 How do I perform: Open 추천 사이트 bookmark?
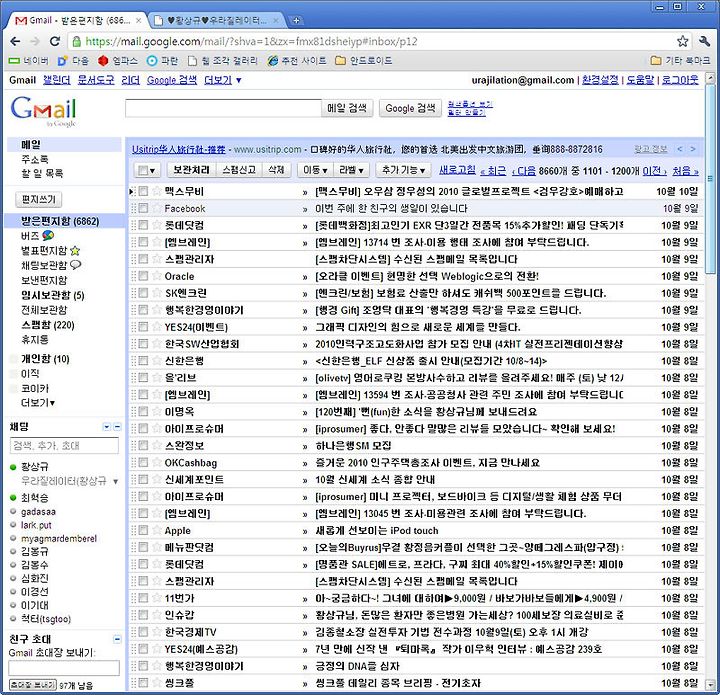[297, 61]
